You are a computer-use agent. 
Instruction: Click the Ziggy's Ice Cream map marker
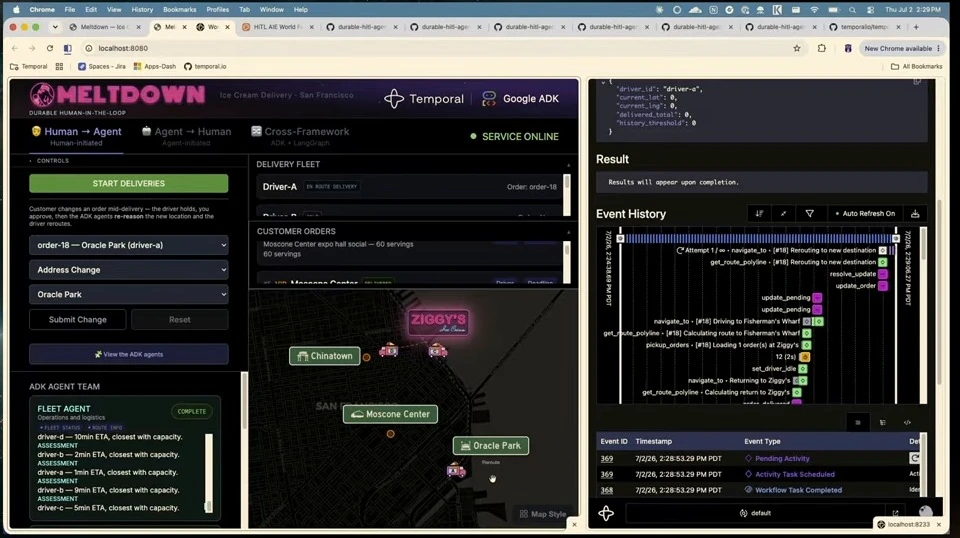[x=438, y=322]
